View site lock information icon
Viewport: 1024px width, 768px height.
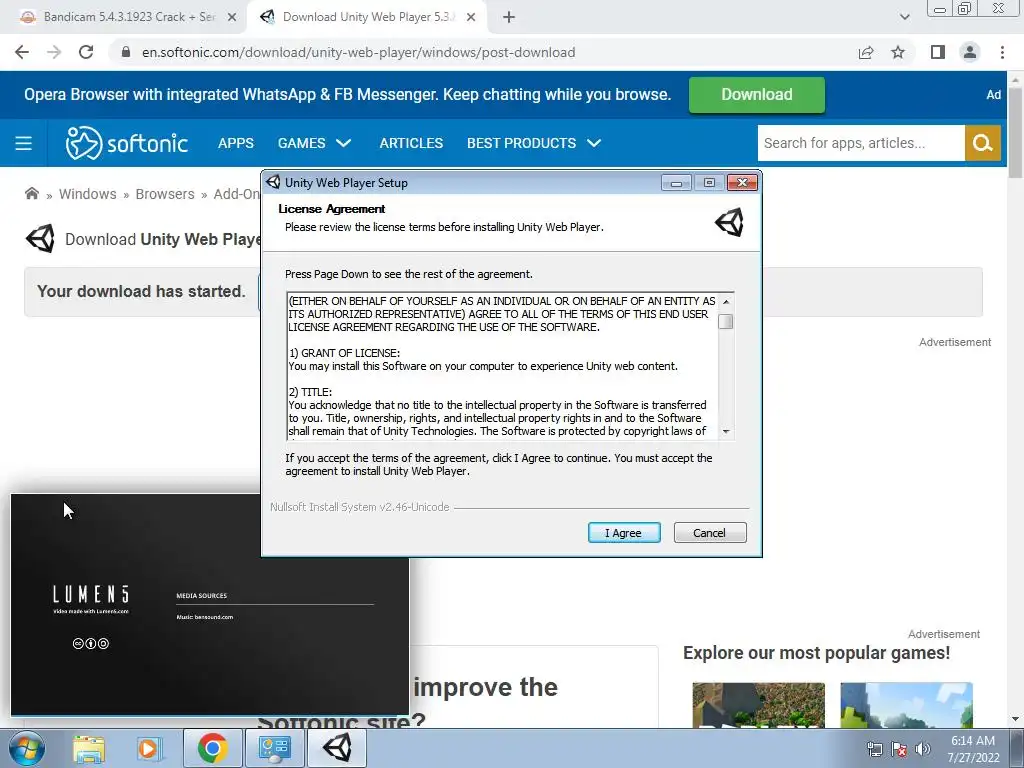[127, 52]
